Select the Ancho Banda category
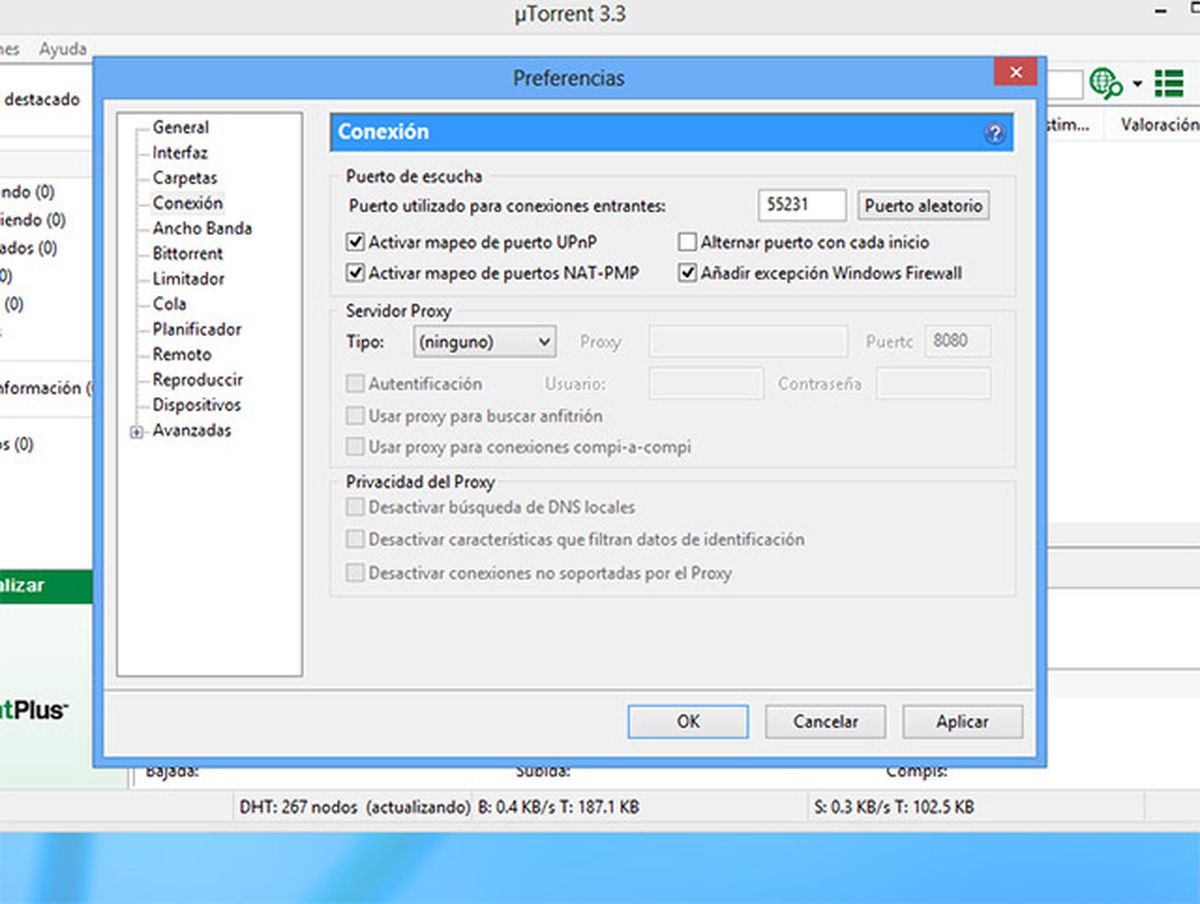This screenshot has height=904, width=1200. pos(200,228)
